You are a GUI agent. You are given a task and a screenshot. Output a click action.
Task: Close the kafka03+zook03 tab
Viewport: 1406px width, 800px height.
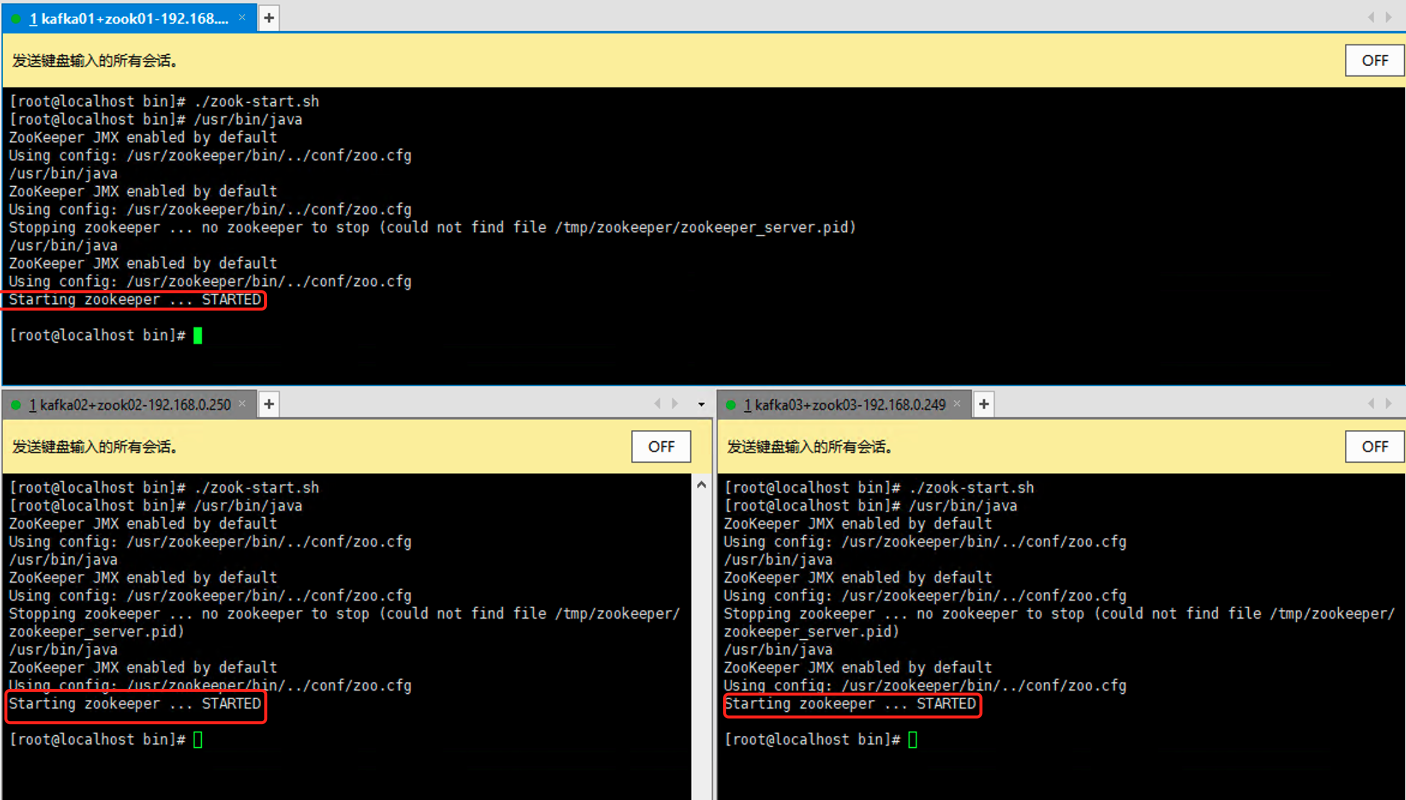pos(957,404)
